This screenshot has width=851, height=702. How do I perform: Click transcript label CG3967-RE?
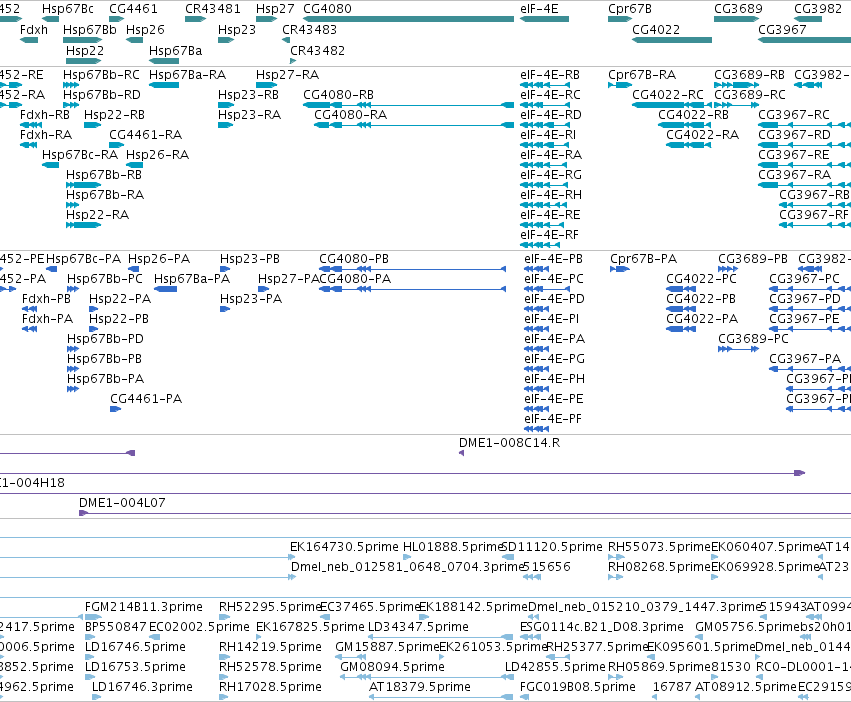pos(793,155)
